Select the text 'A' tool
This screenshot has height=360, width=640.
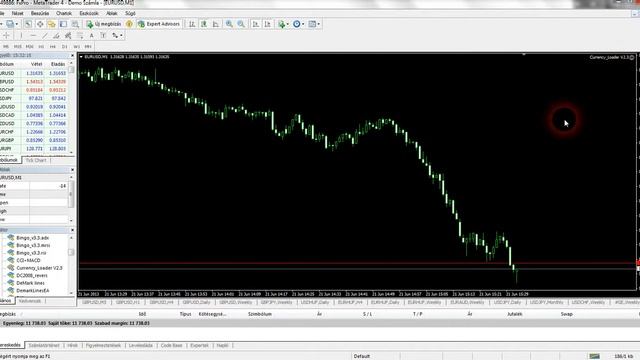tap(91, 36)
